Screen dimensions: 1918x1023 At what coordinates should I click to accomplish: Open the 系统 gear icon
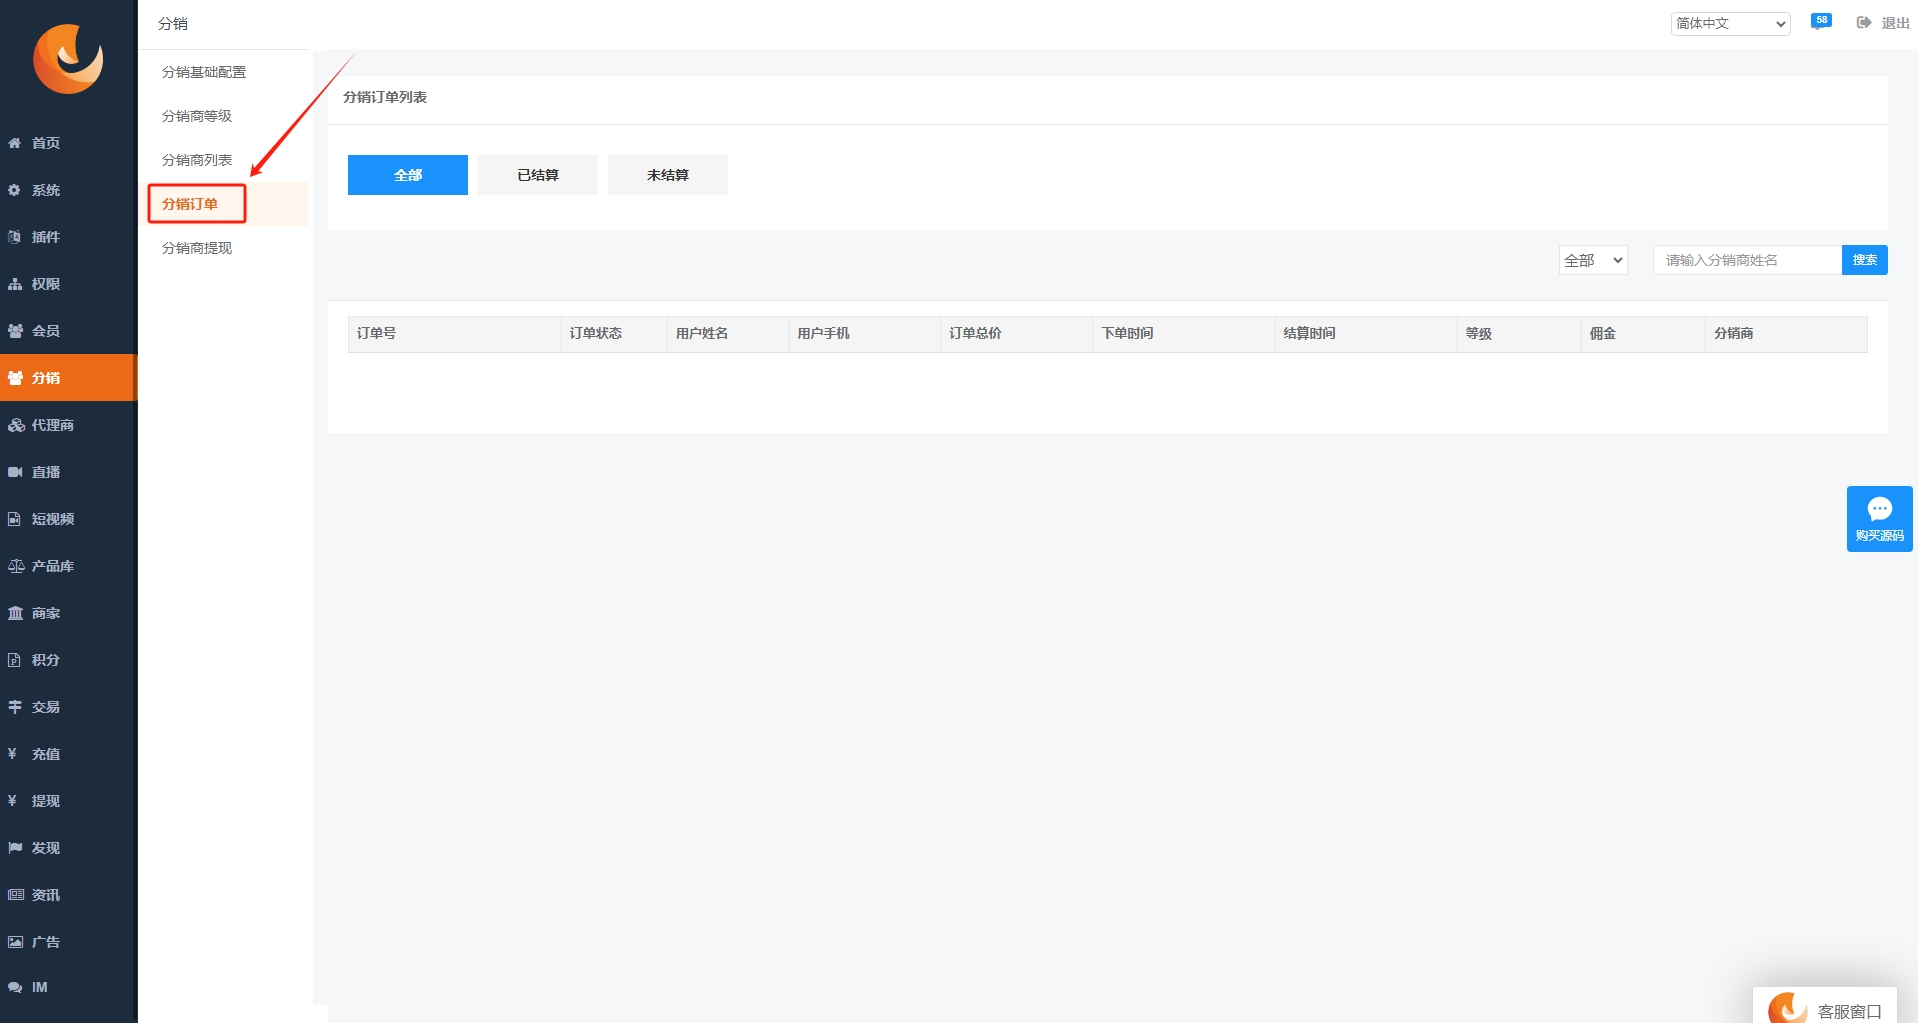pyautogui.click(x=15, y=190)
